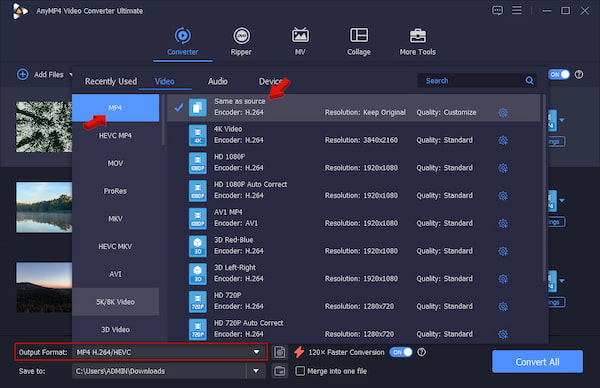Select 3D Video format category

116,329
